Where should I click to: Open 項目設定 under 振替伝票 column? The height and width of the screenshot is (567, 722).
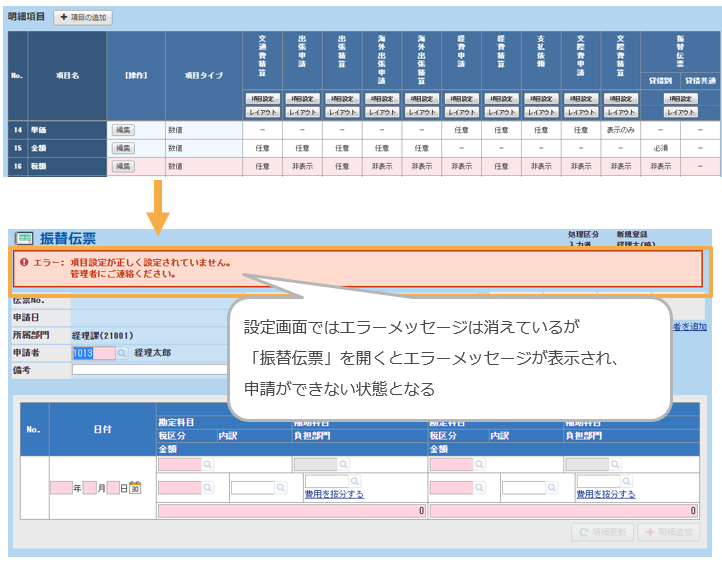[x=680, y=99]
